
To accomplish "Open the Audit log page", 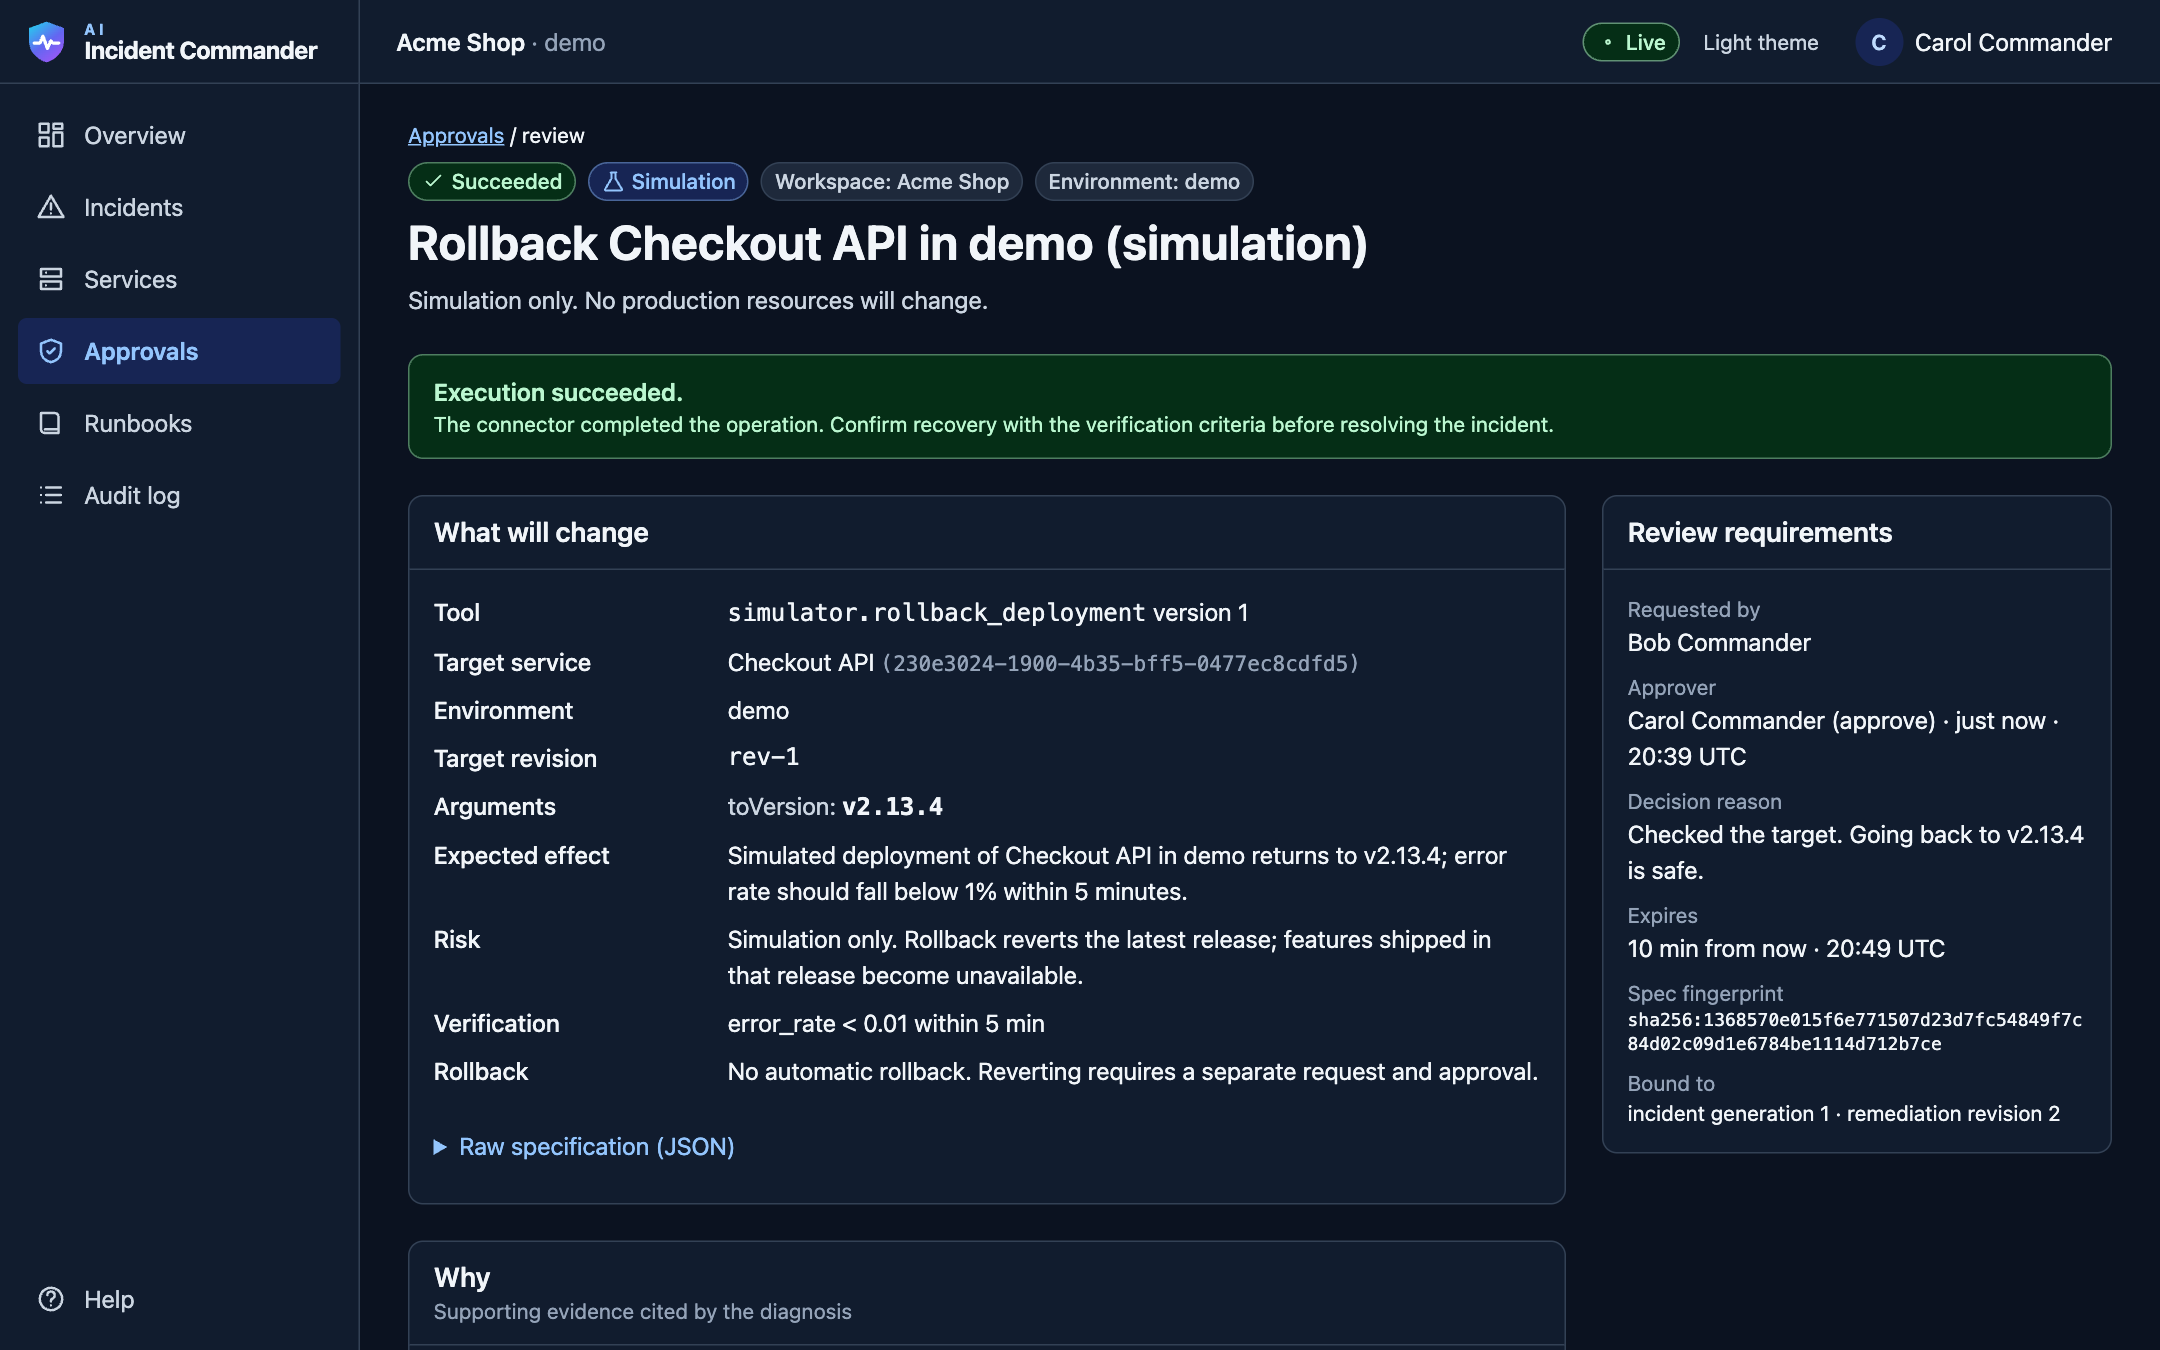I will click(x=179, y=495).
